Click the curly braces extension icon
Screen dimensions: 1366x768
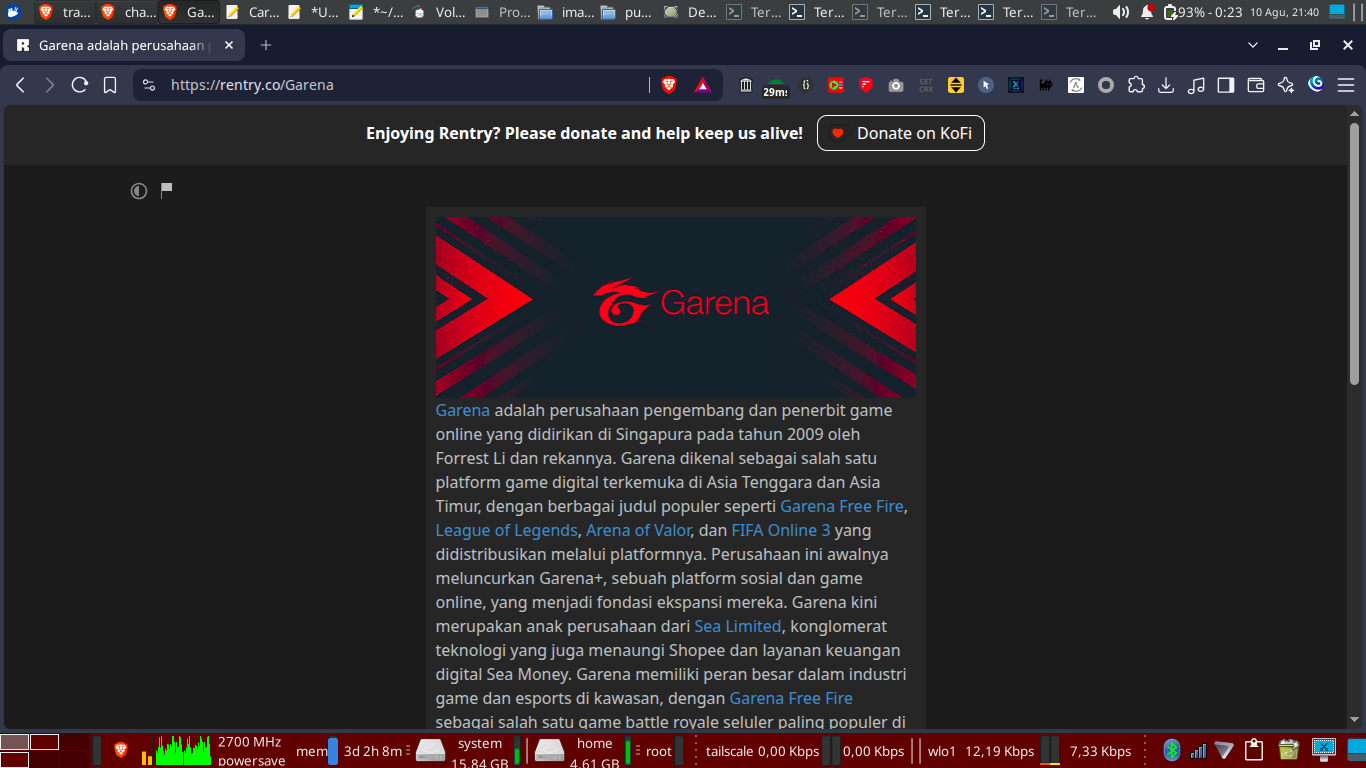[806, 85]
